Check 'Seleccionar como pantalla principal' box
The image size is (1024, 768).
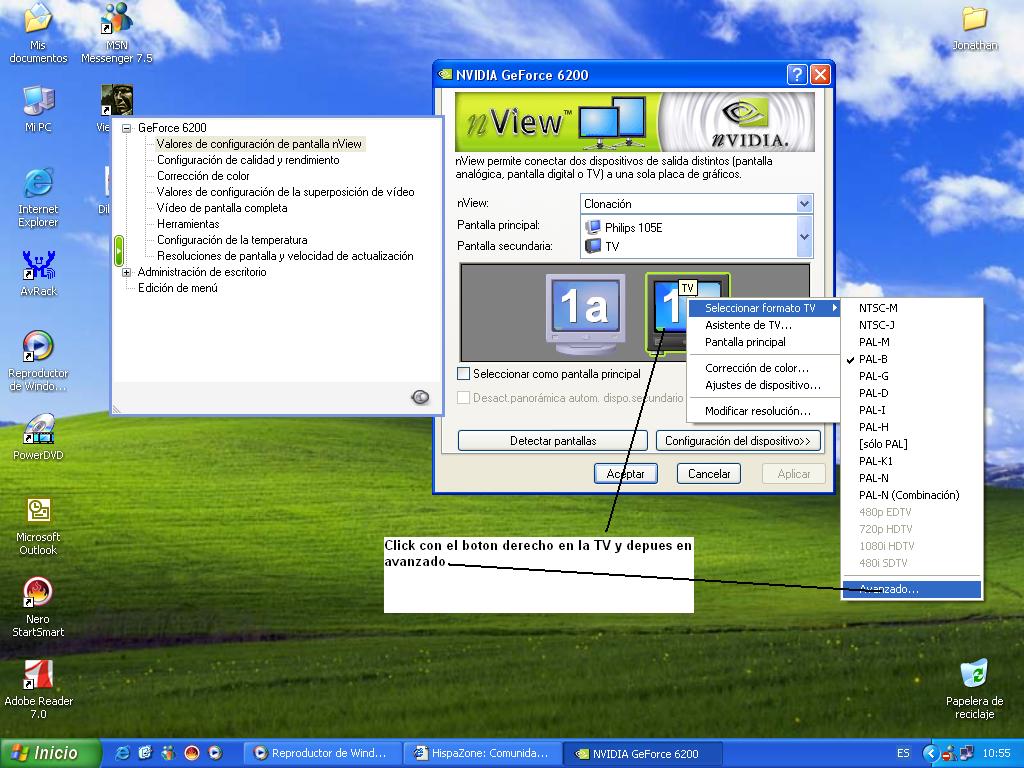tap(463, 374)
